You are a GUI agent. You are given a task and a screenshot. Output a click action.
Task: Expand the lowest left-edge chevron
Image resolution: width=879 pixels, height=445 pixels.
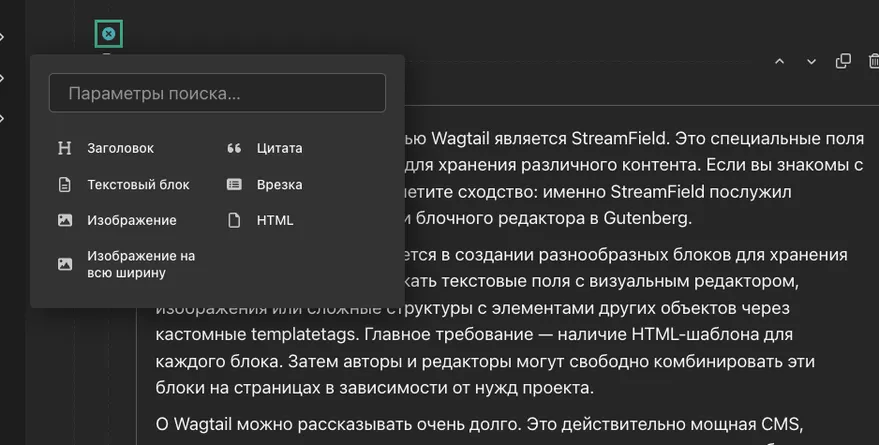click(x=3, y=118)
